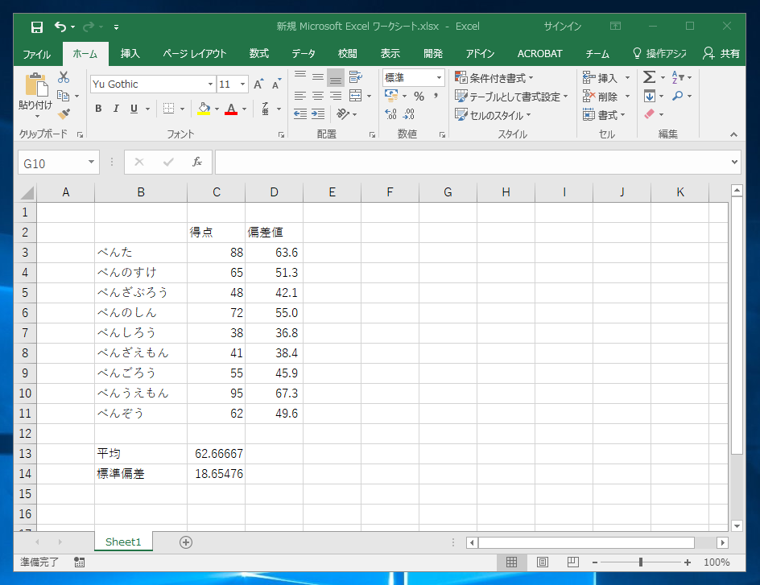This screenshot has width=760, height=585.
Task: Switch to the データ tab
Action: (x=303, y=54)
